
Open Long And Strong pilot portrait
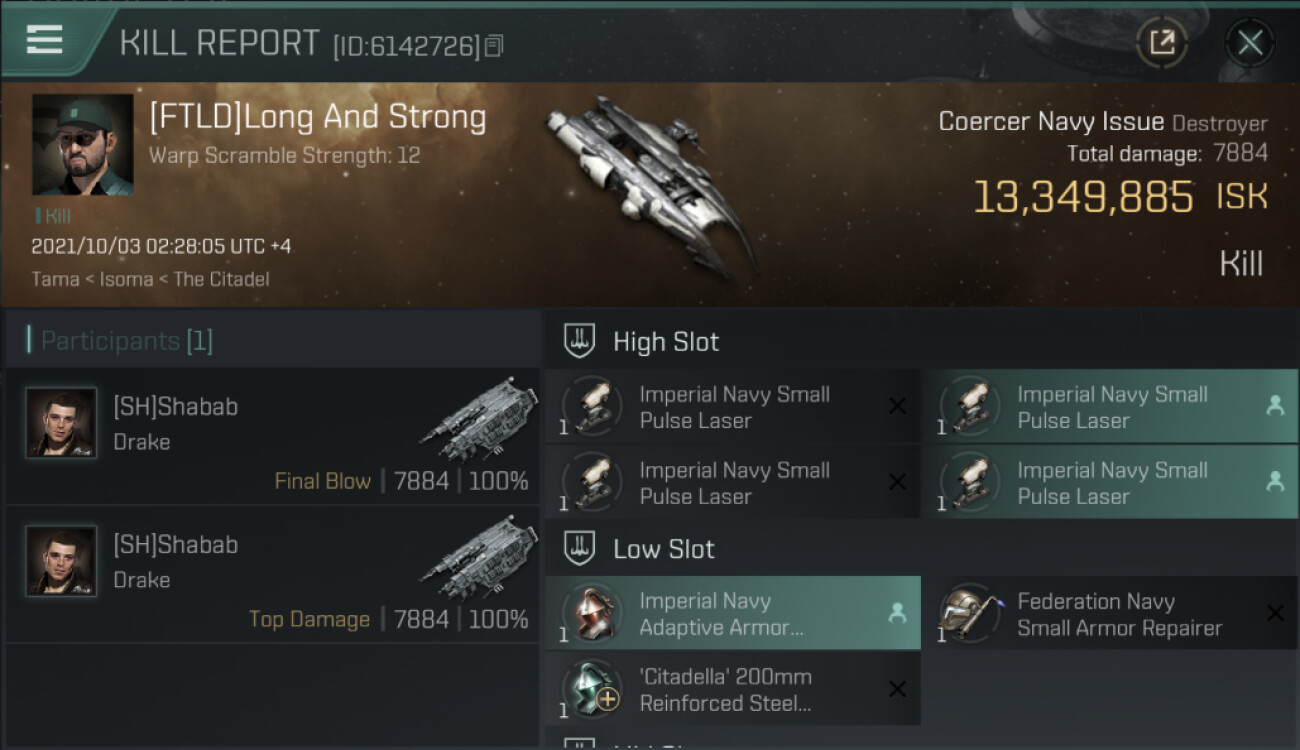click(x=82, y=145)
